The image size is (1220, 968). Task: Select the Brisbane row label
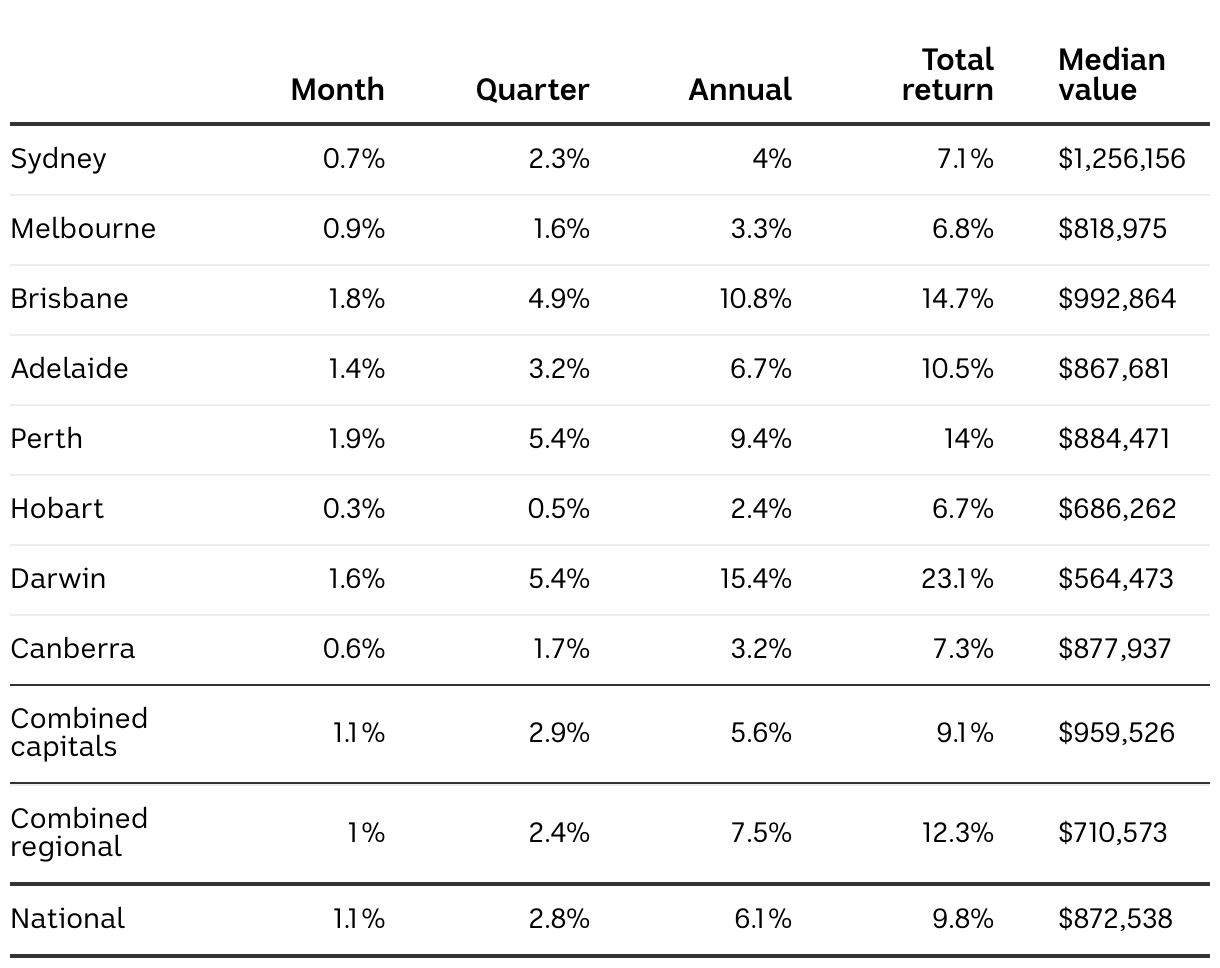pyautogui.click(x=70, y=299)
